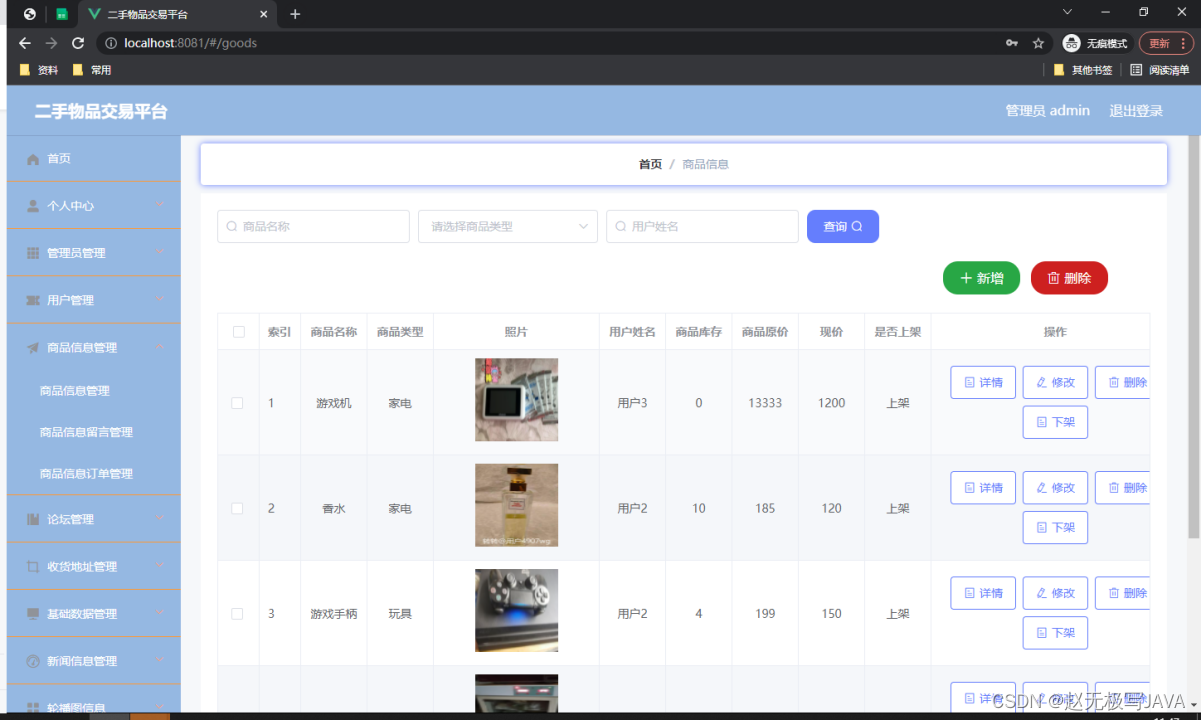Viewport: 1201px width, 720px height.
Task: Check the row for 游戏手柄
Action: coord(237,614)
